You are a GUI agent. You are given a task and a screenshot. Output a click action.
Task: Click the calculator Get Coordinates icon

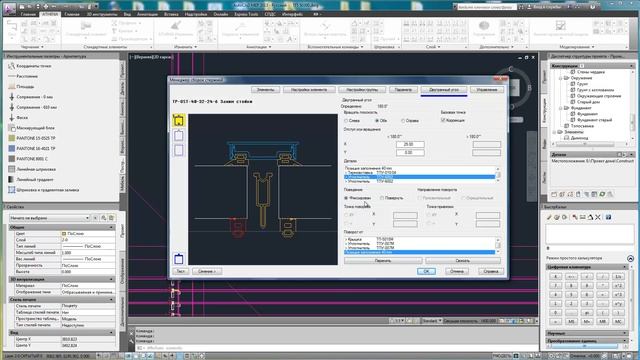tap(575, 217)
